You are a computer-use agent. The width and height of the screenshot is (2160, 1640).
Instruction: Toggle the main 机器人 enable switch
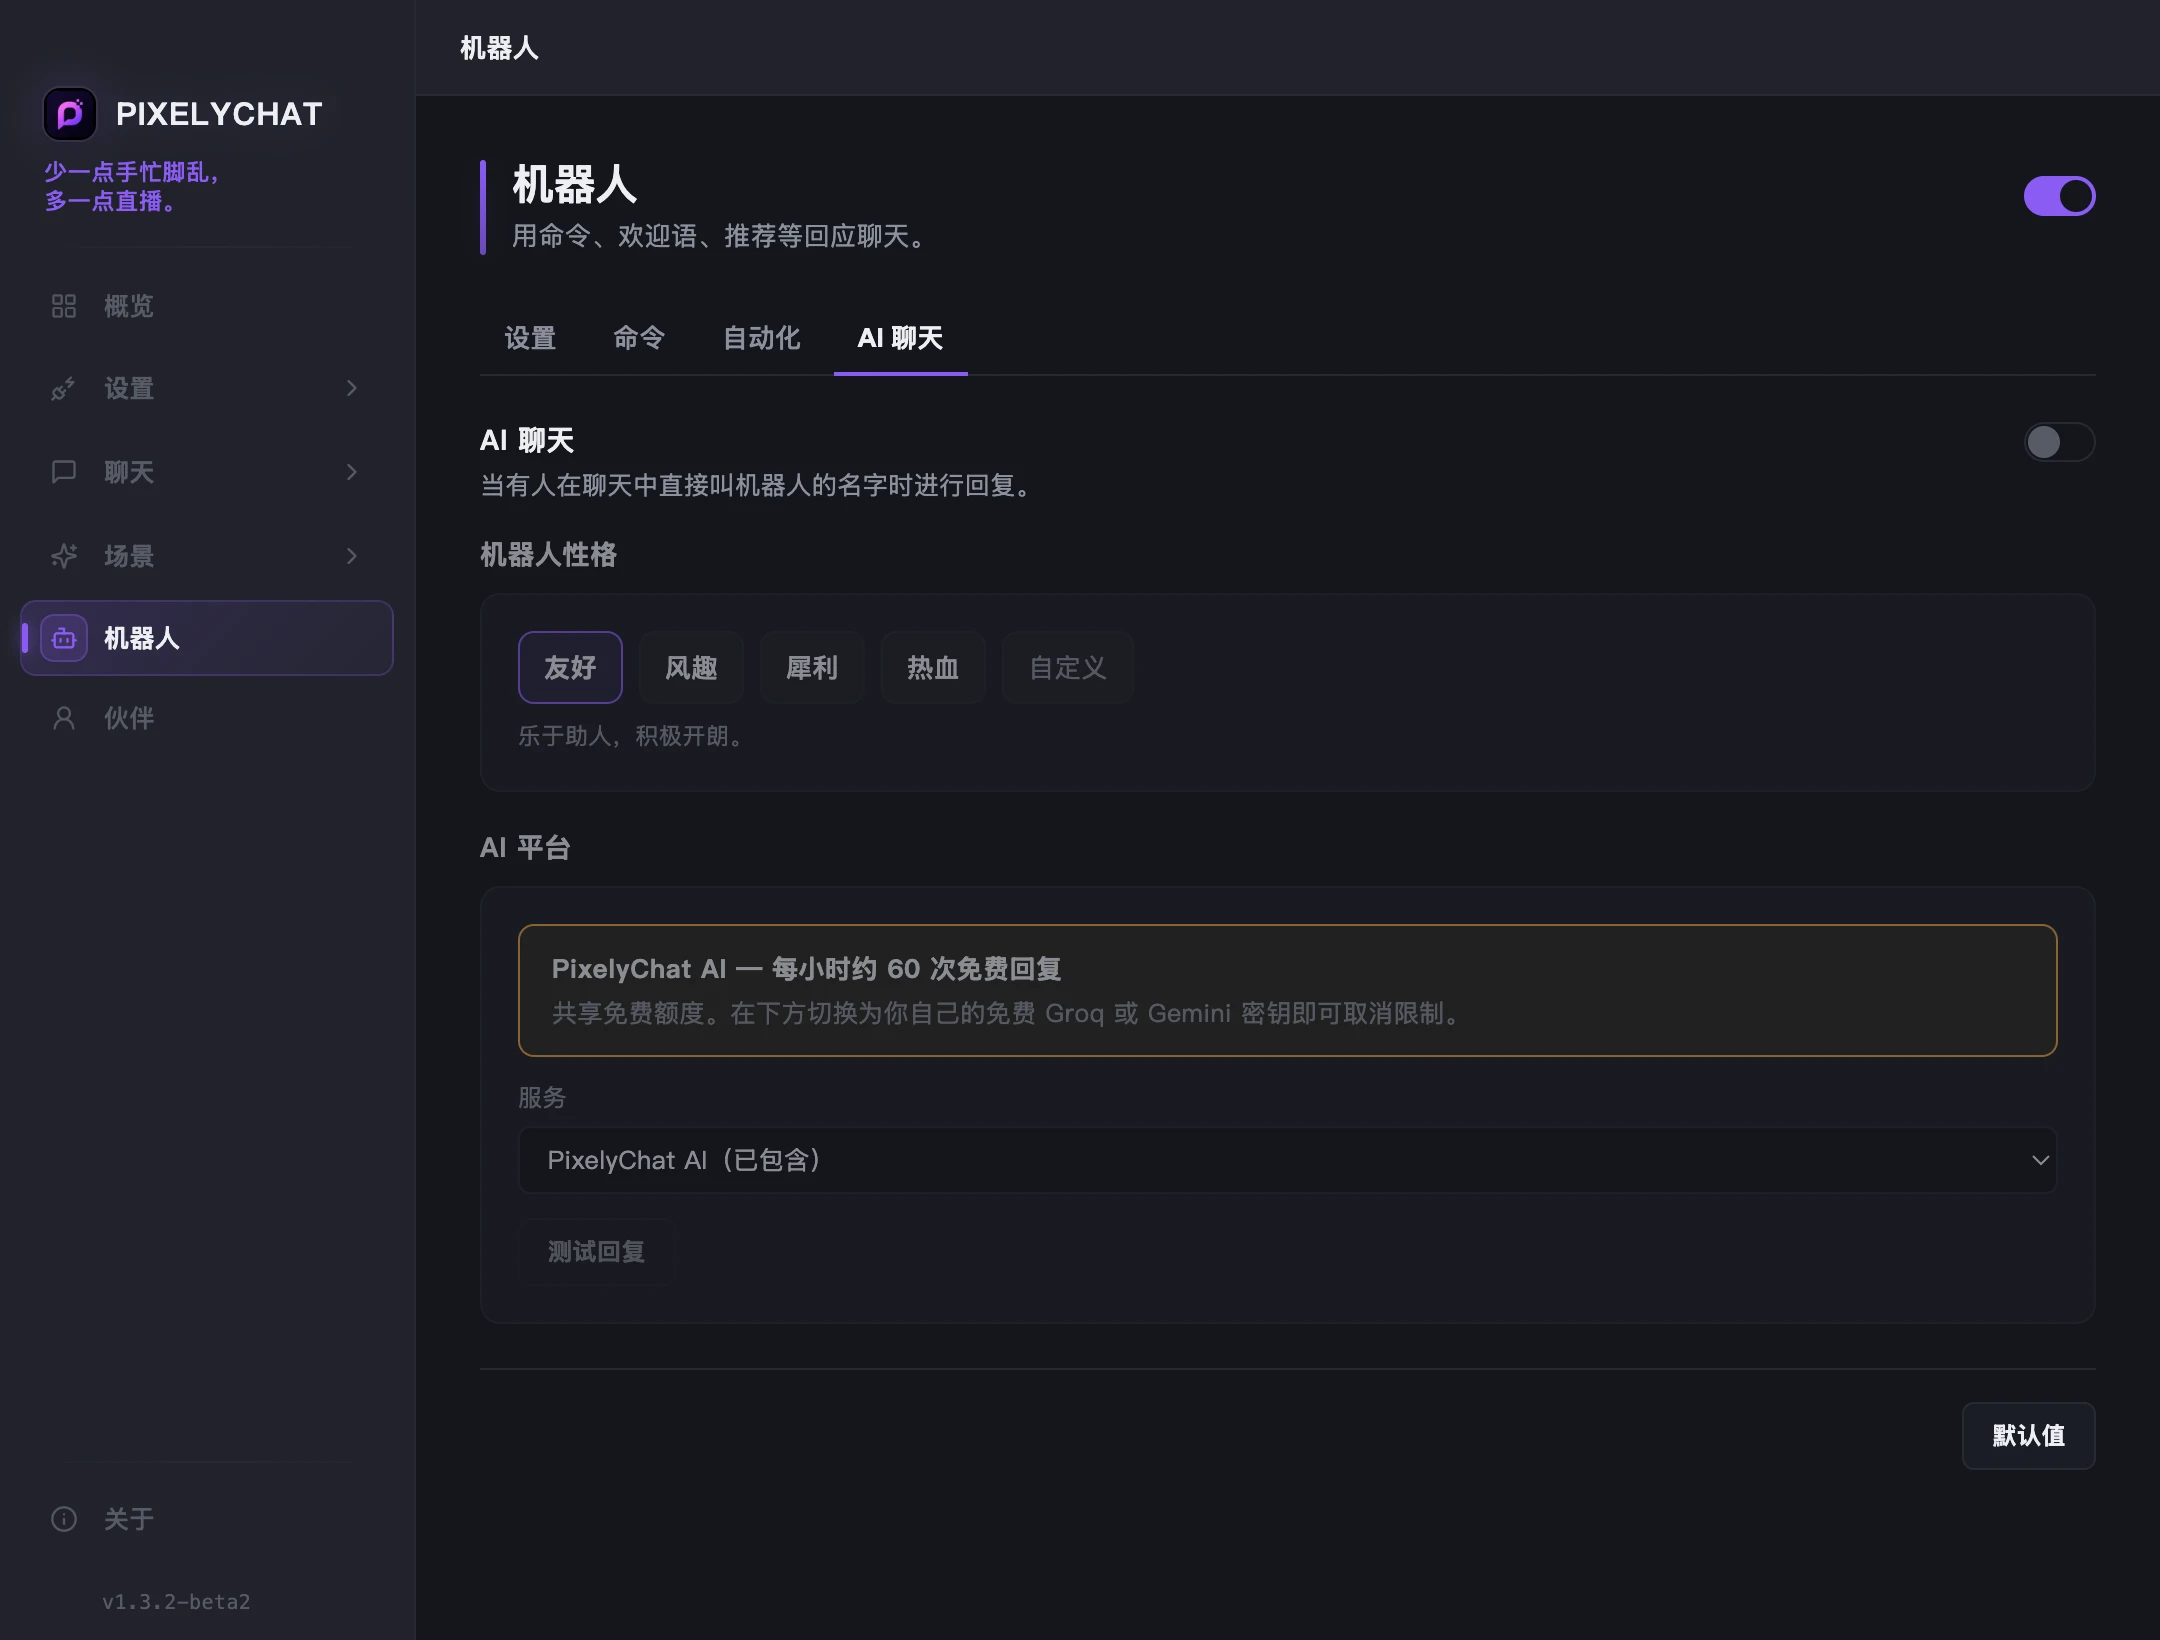(2059, 196)
